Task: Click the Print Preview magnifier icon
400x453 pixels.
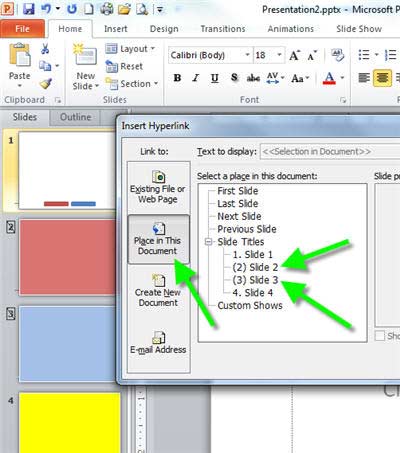Action: 142,9
